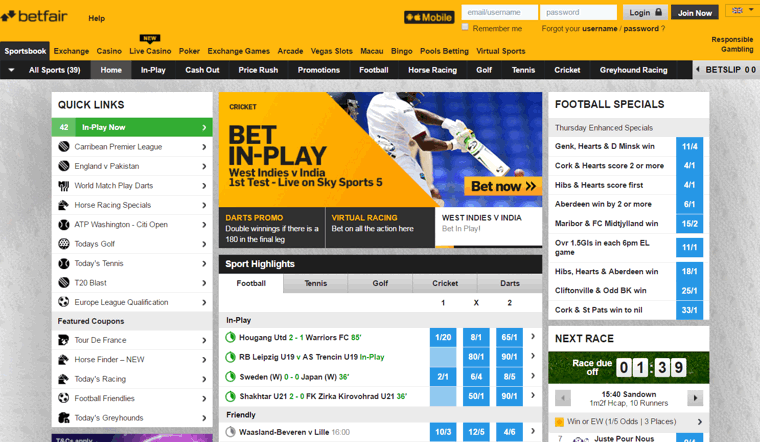Image resolution: width=760 pixels, height=442 pixels.
Task: Tick the Remember me checkbox
Action: tap(465, 27)
